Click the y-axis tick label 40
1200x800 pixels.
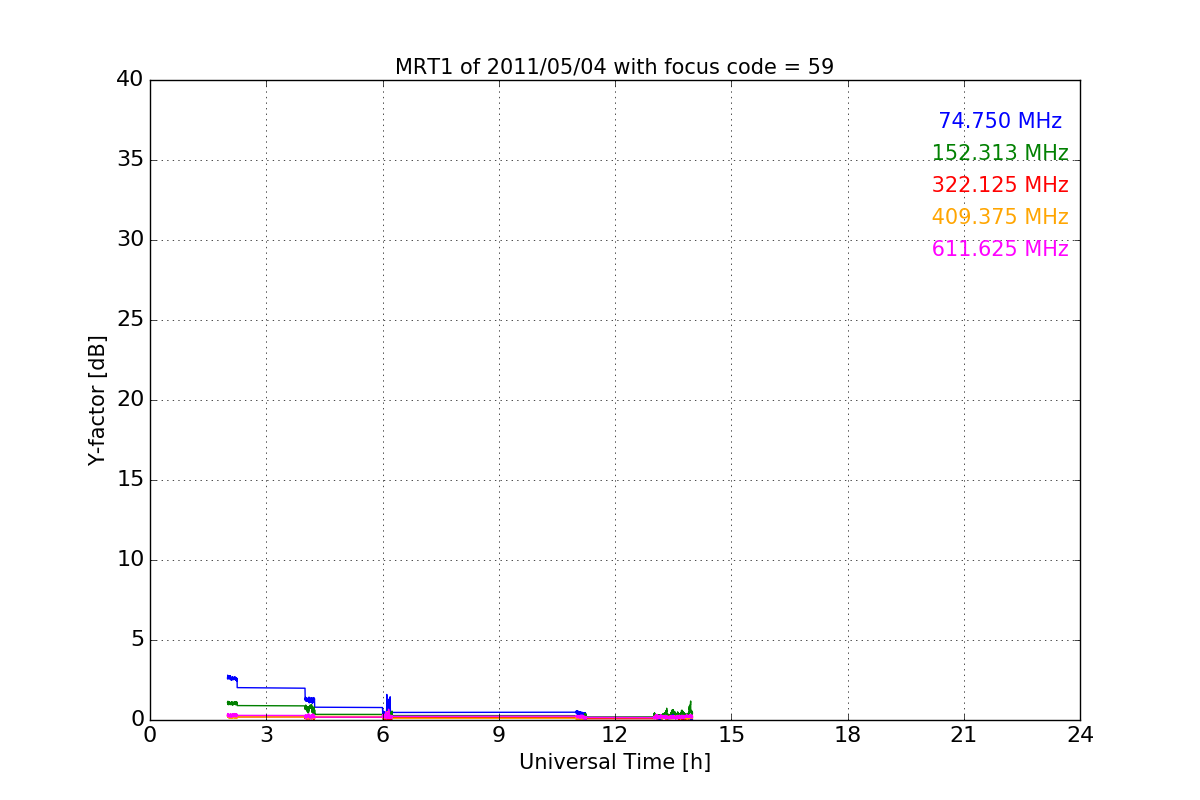coord(130,80)
